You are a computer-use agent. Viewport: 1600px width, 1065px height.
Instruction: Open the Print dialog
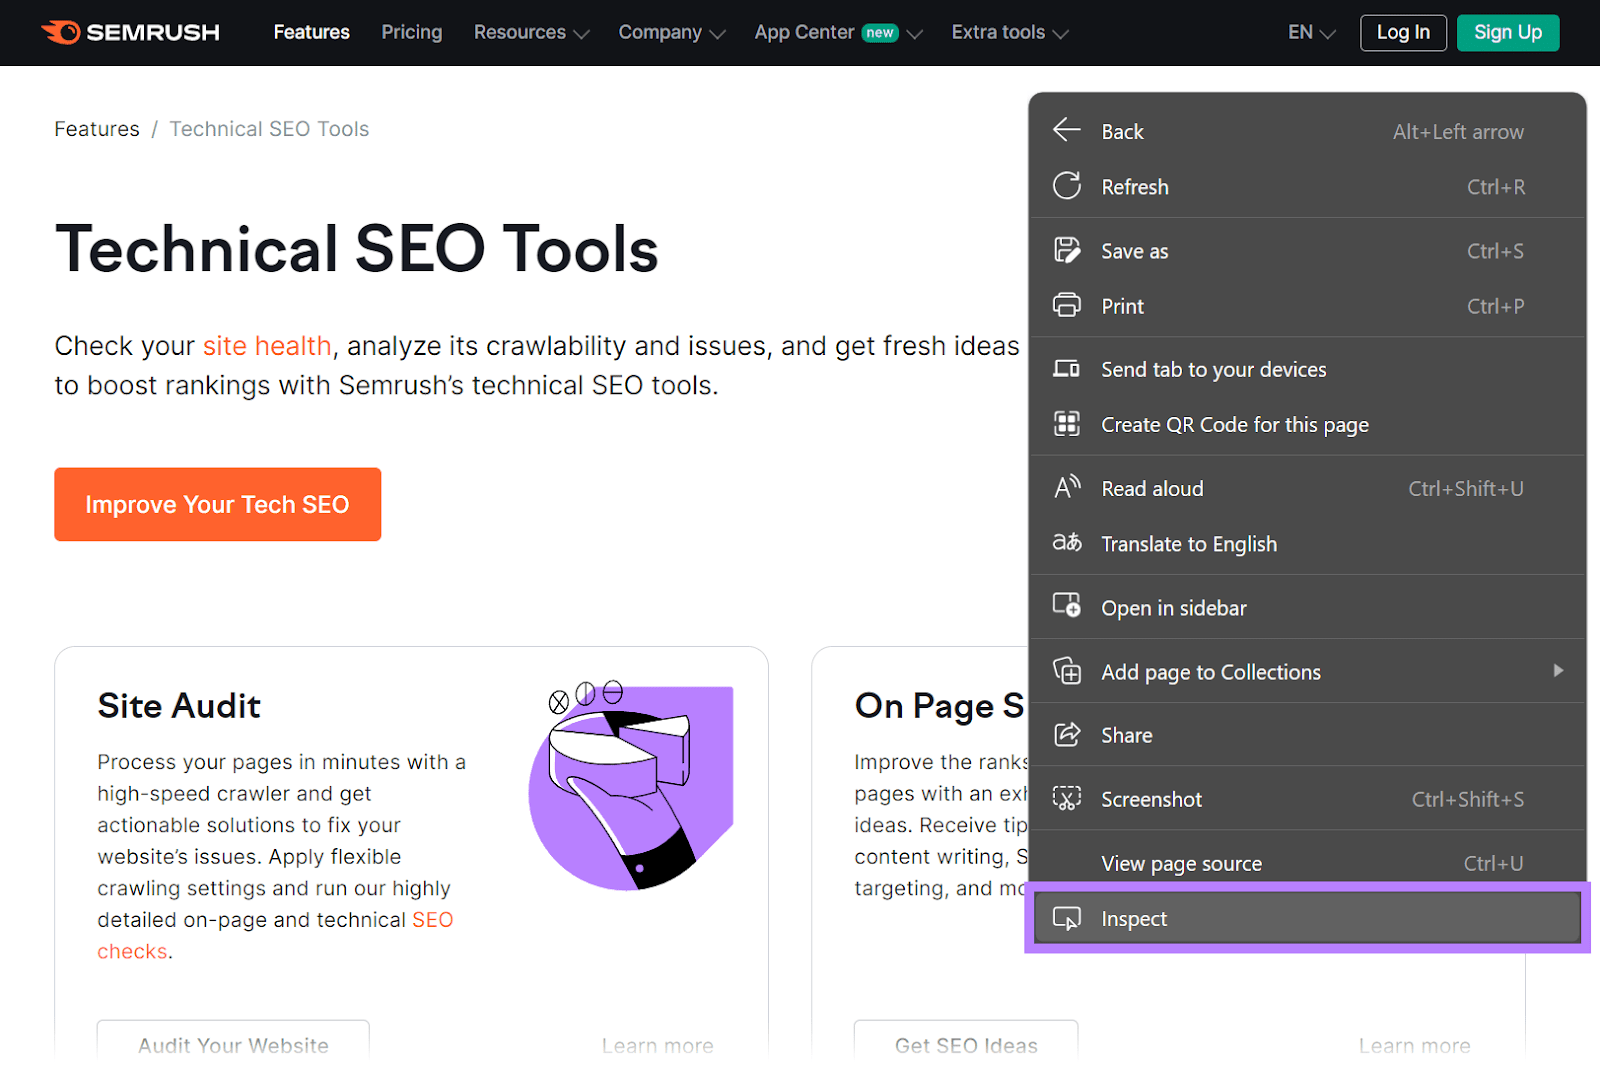coord(1122,306)
